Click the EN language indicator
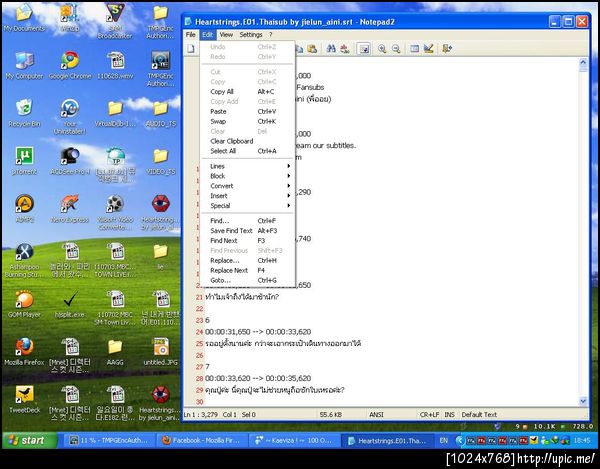The height and width of the screenshot is (469, 600). click(x=443, y=441)
